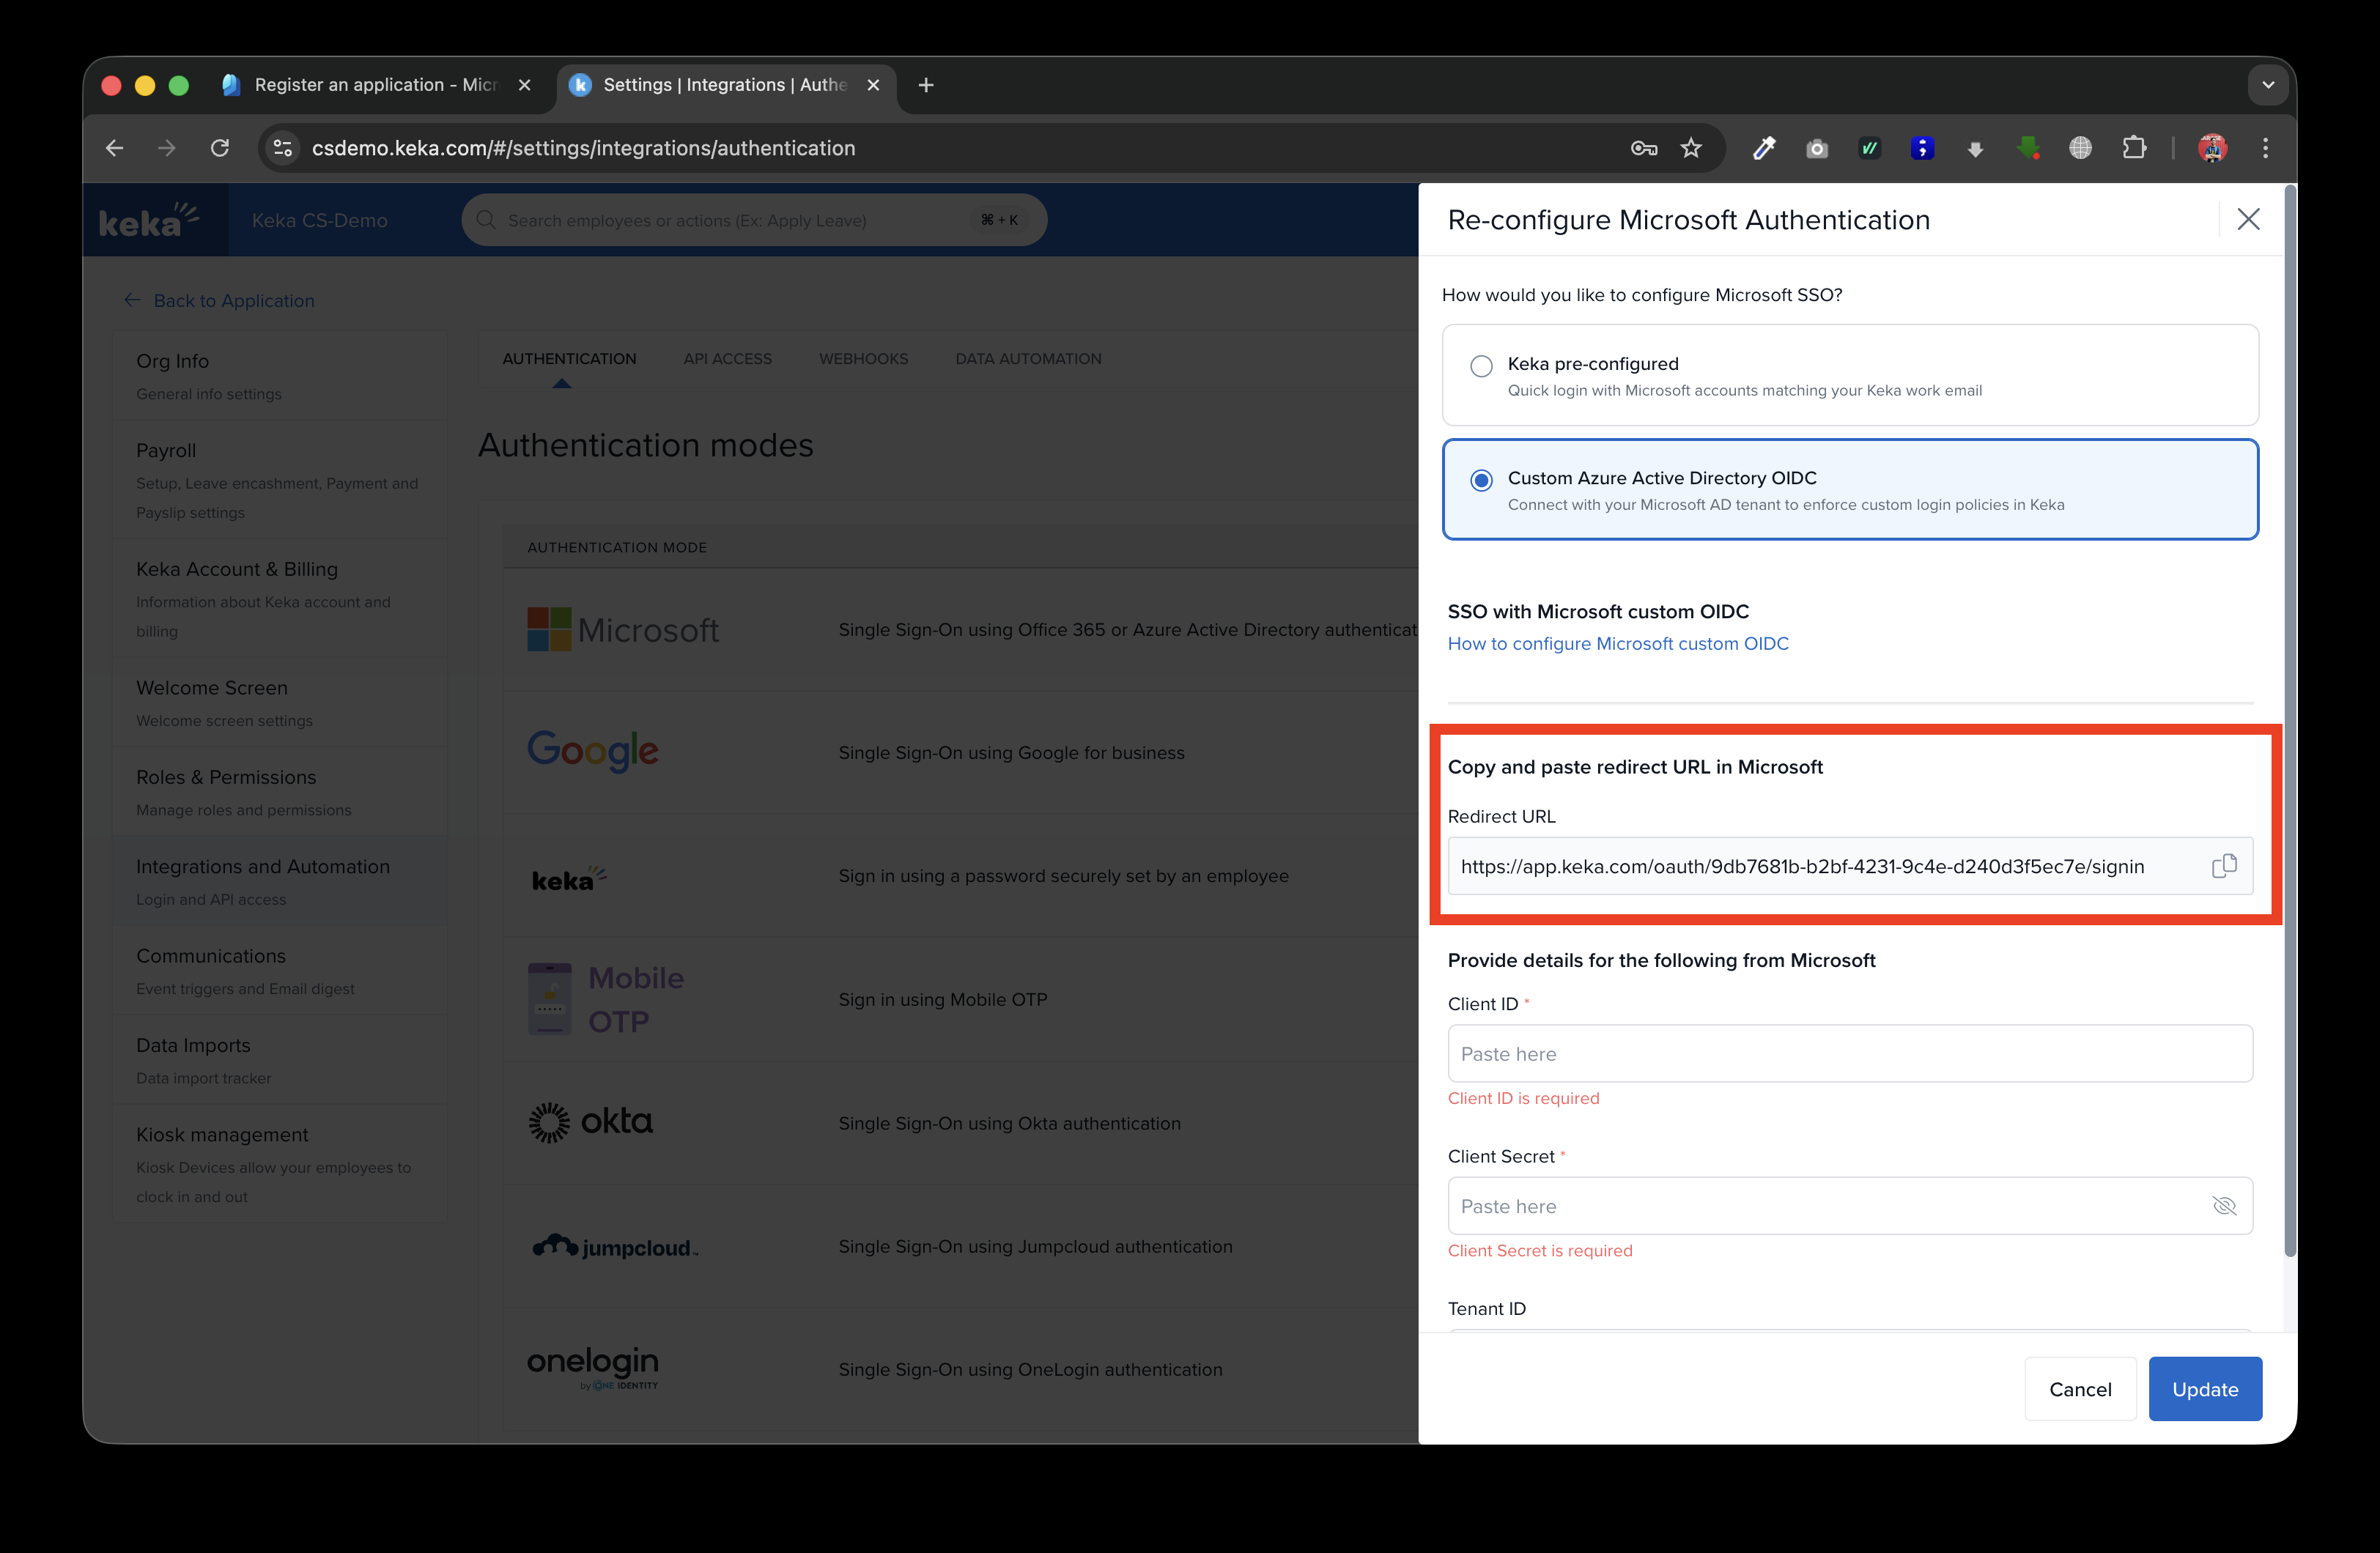The height and width of the screenshot is (1553, 2380).
Task: Click the Client ID input field
Action: (x=1849, y=1054)
